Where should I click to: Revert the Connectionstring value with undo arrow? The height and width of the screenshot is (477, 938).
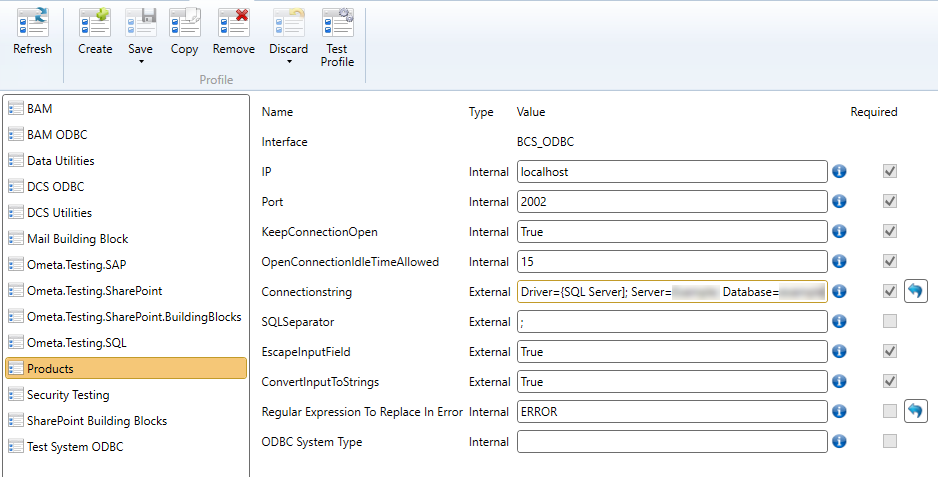917,291
